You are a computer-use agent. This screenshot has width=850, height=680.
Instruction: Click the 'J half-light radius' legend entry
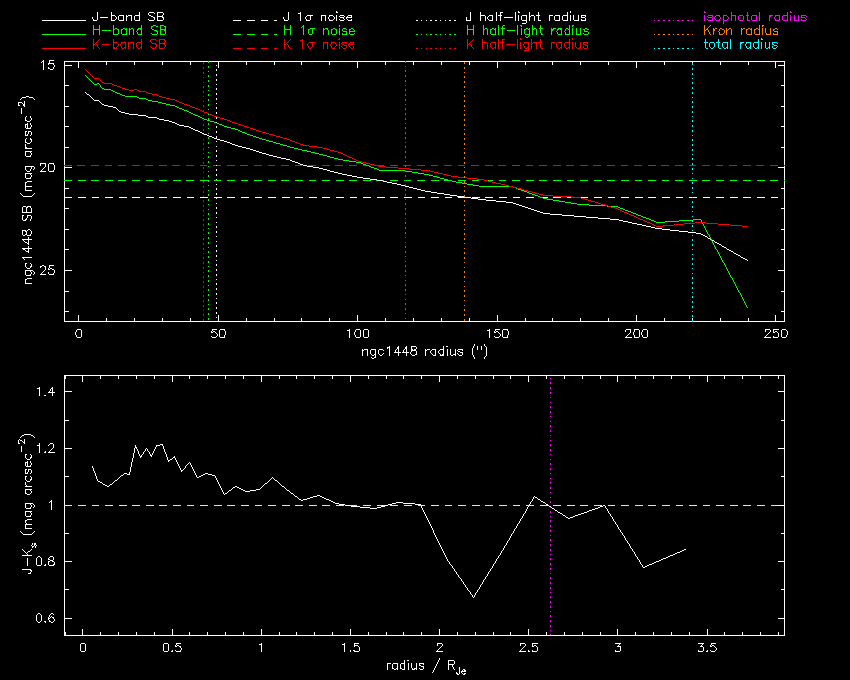click(526, 18)
